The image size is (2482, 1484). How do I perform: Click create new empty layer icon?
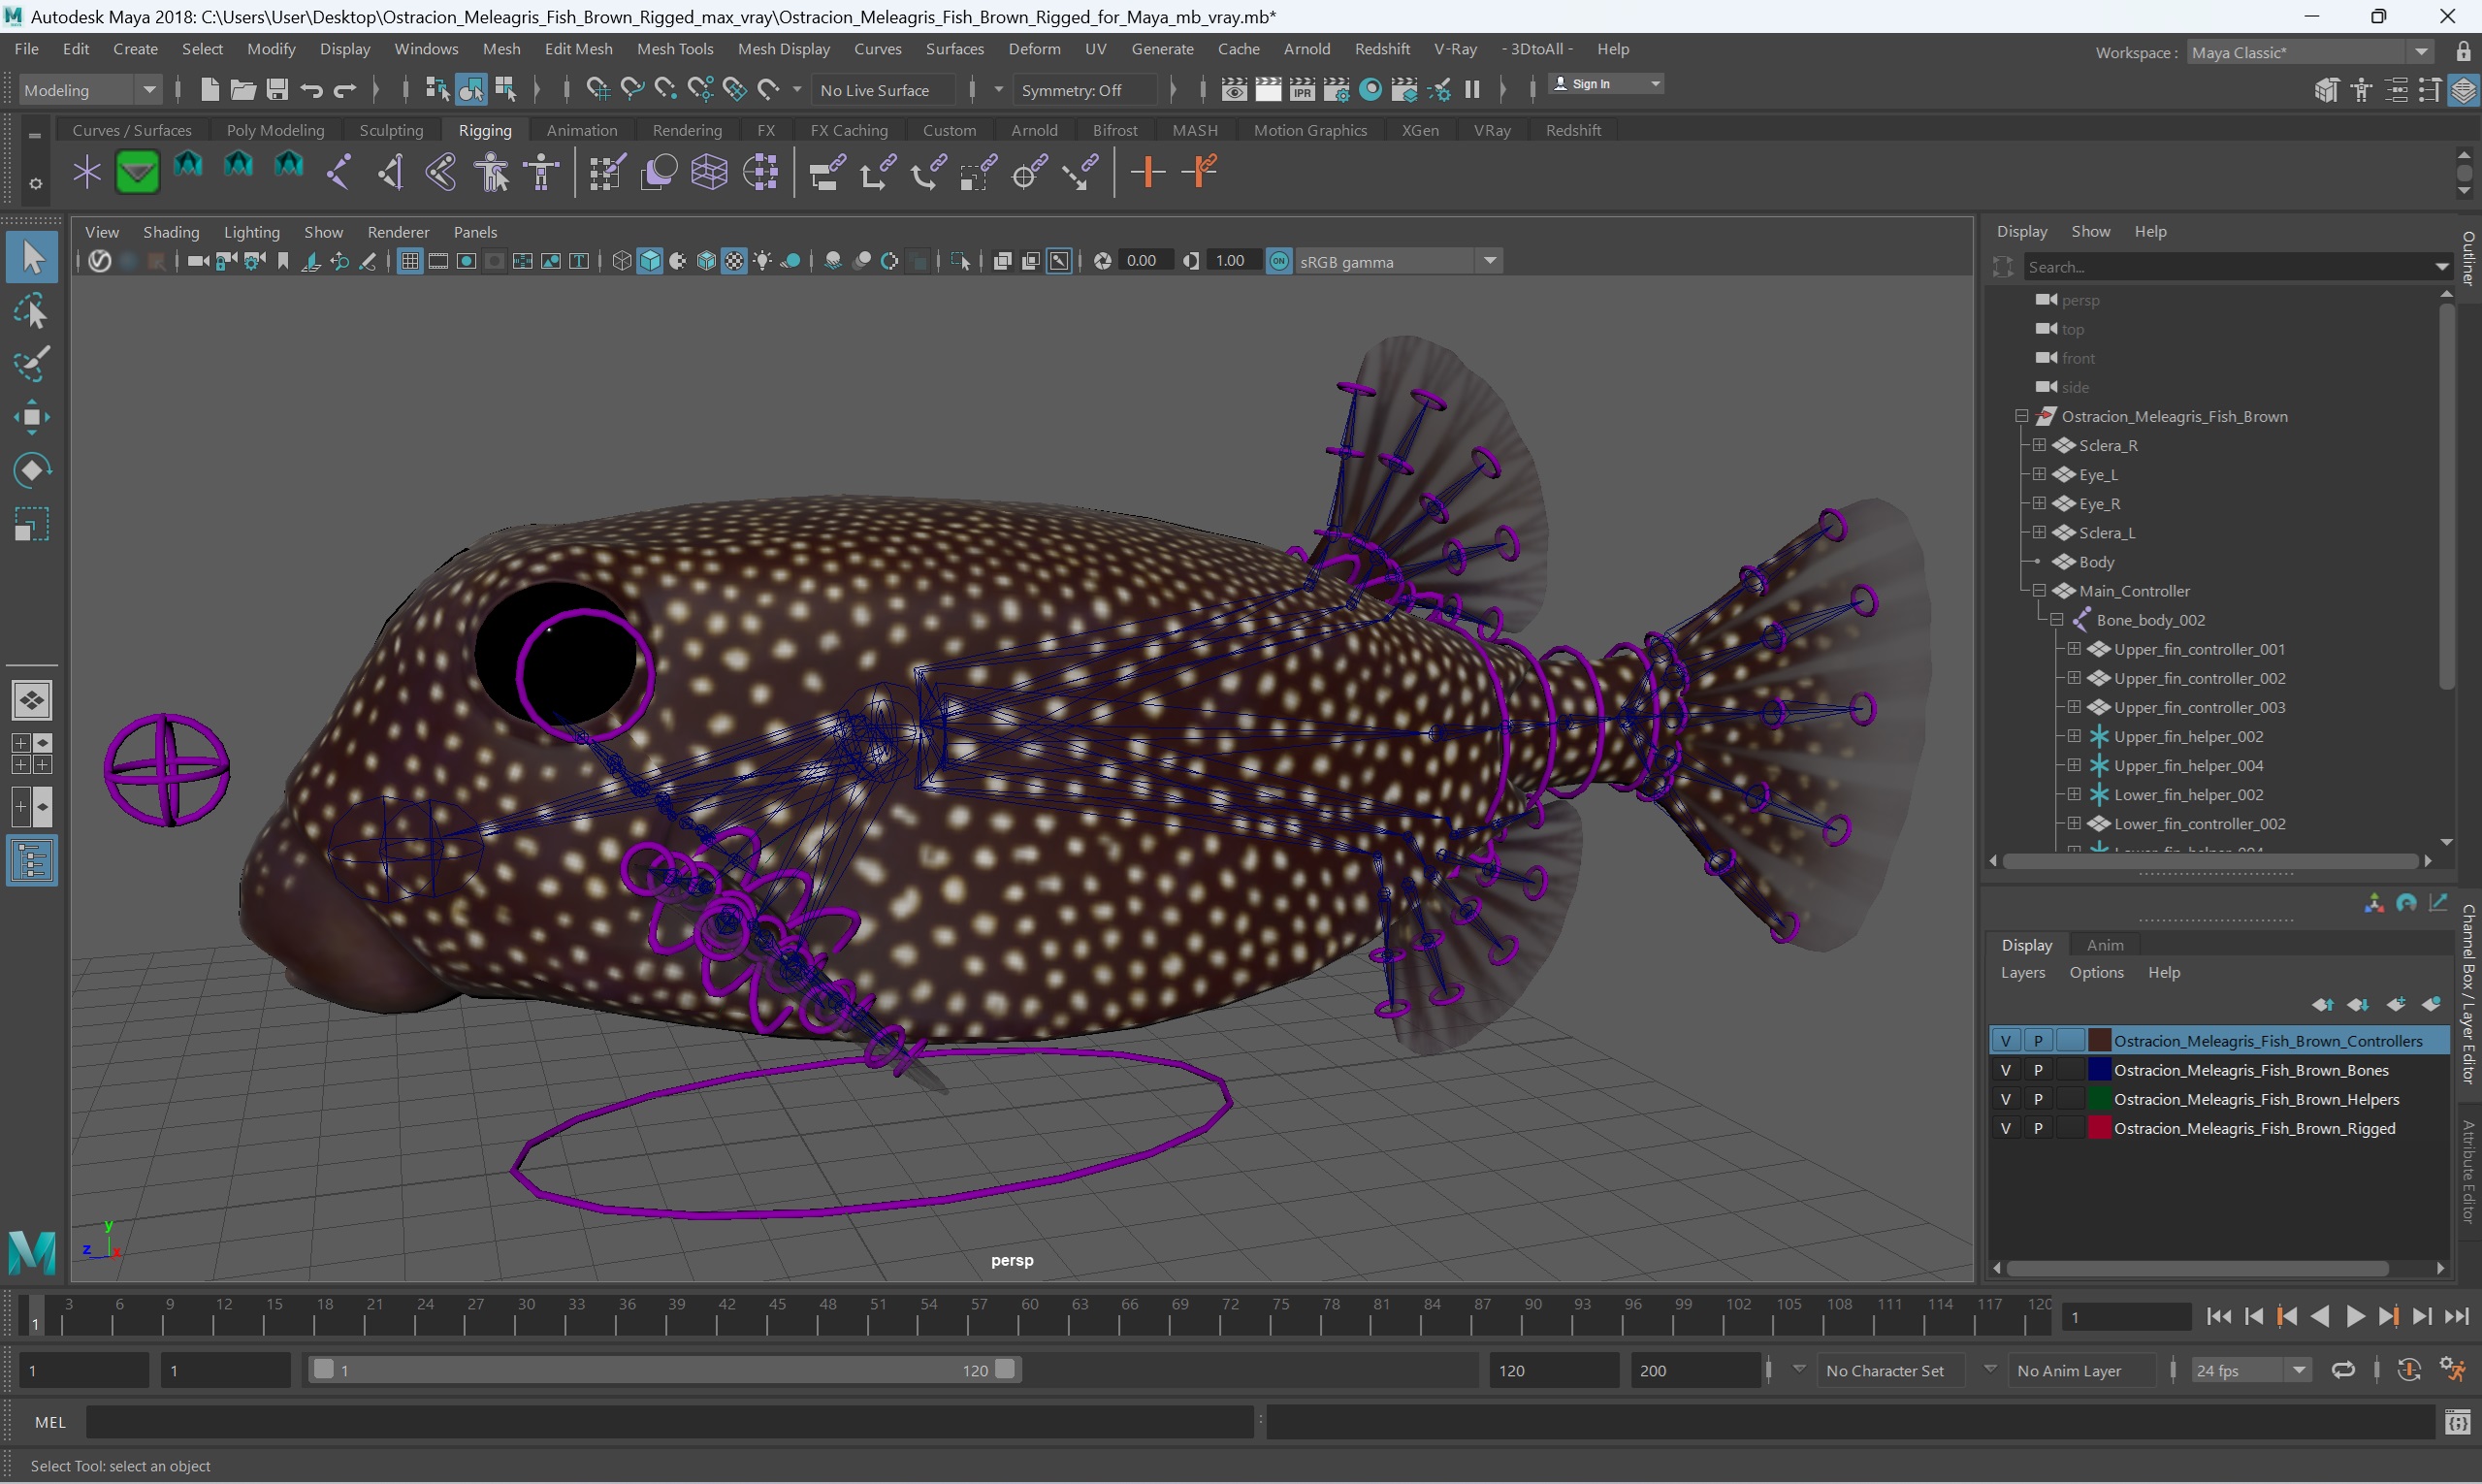(2396, 1004)
